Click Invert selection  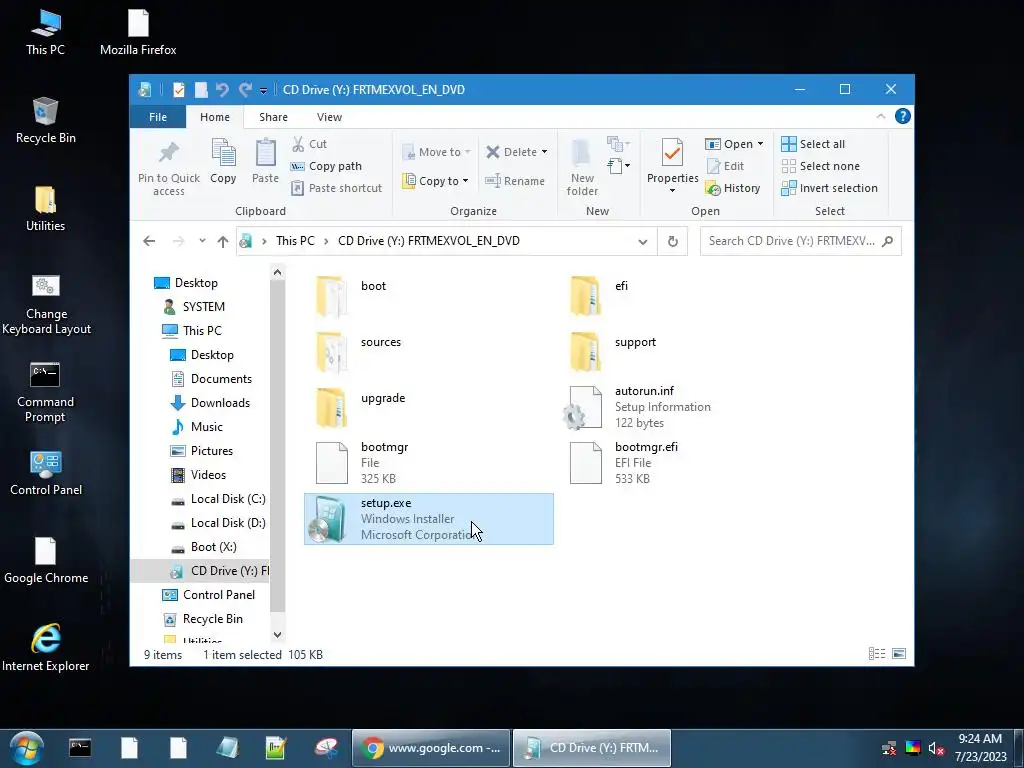pos(829,188)
